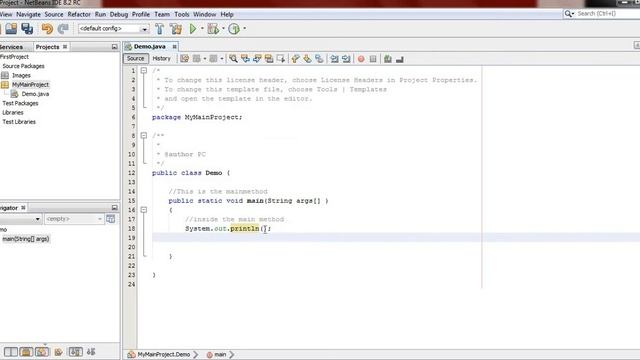The image size is (640, 360).
Task: Open the Source menu
Action: coord(54,14)
